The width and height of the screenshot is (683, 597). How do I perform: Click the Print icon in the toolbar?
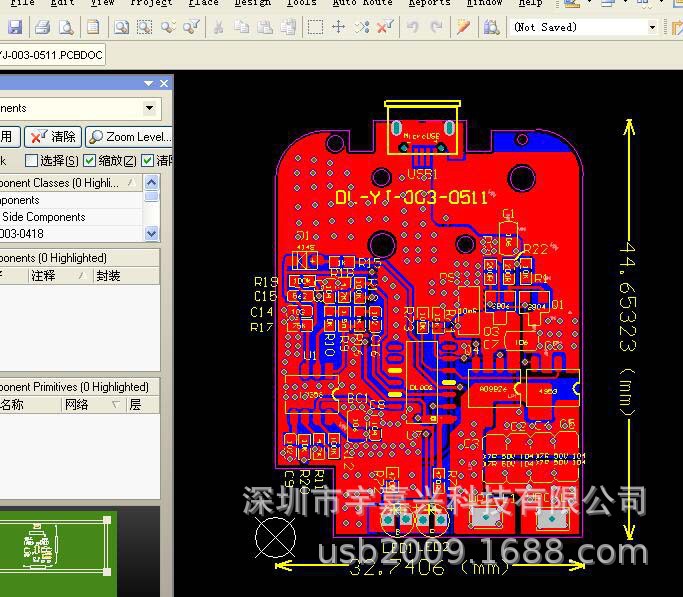pos(42,27)
